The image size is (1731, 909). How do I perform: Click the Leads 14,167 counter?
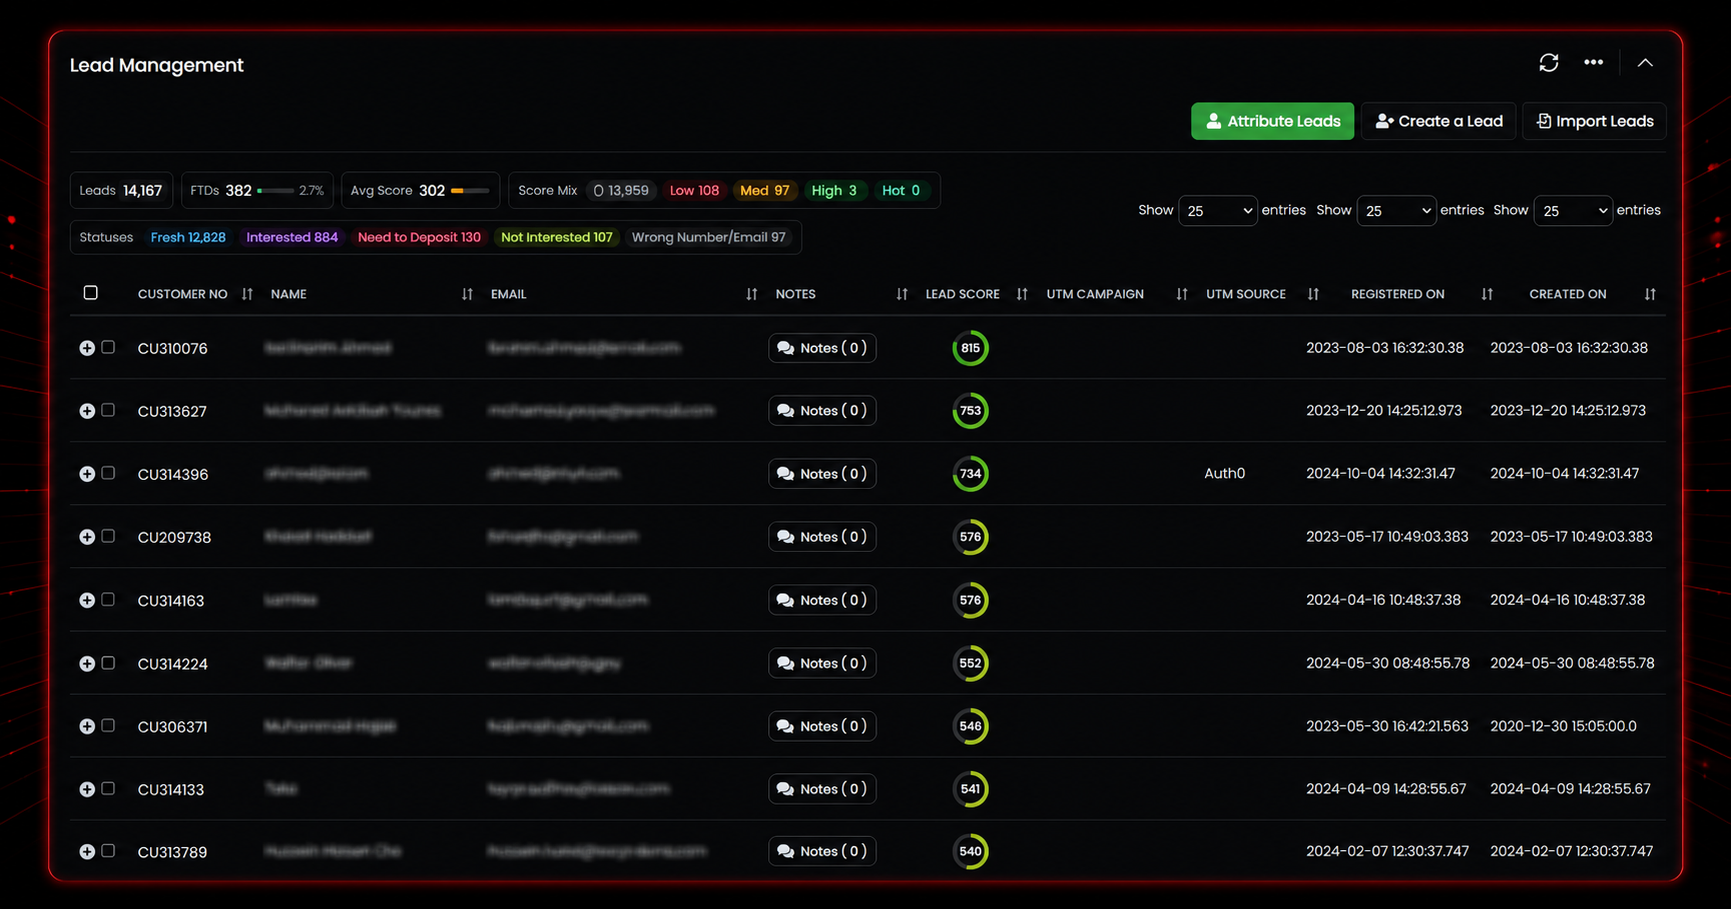121,190
